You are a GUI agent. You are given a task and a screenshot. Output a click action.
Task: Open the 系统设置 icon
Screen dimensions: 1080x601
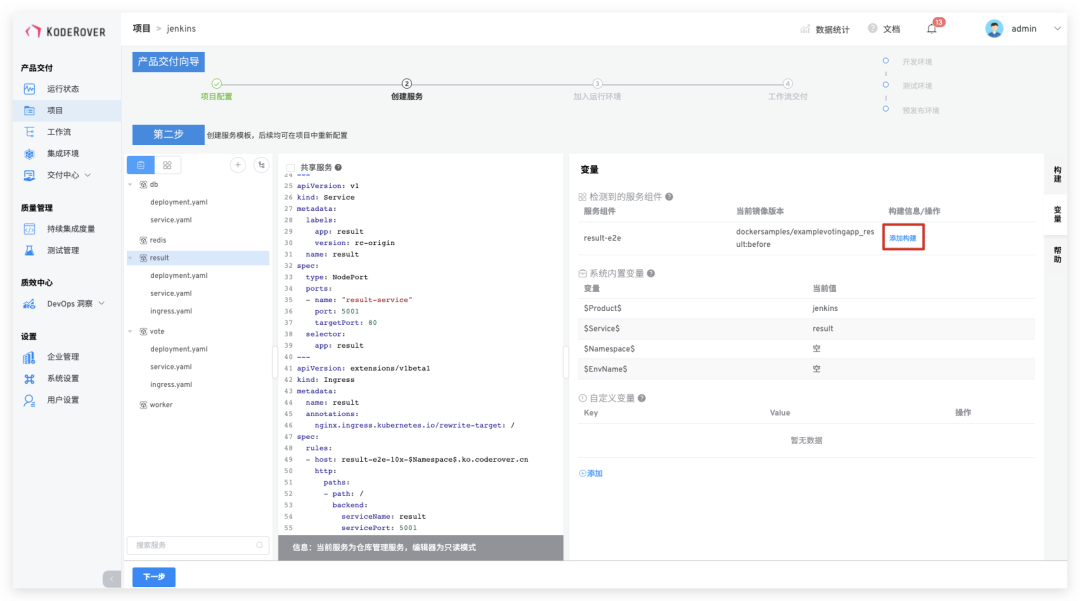(x=29, y=379)
